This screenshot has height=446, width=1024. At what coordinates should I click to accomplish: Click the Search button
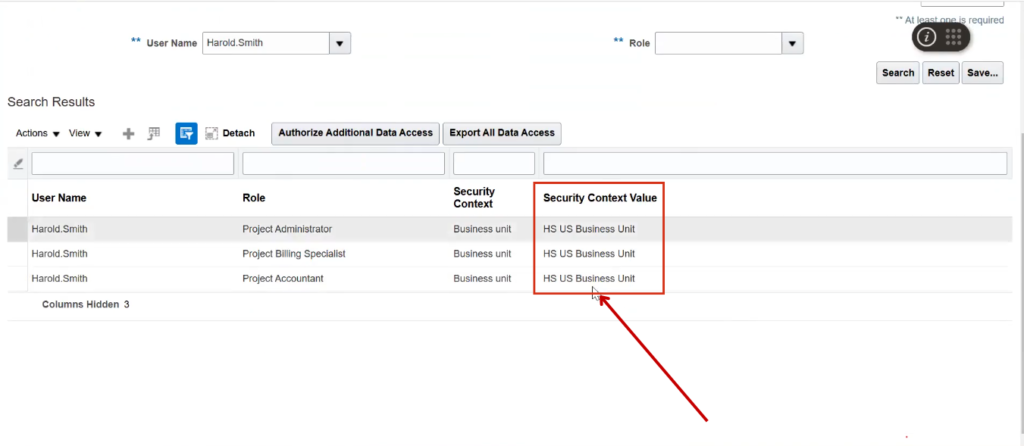tap(897, 73)
